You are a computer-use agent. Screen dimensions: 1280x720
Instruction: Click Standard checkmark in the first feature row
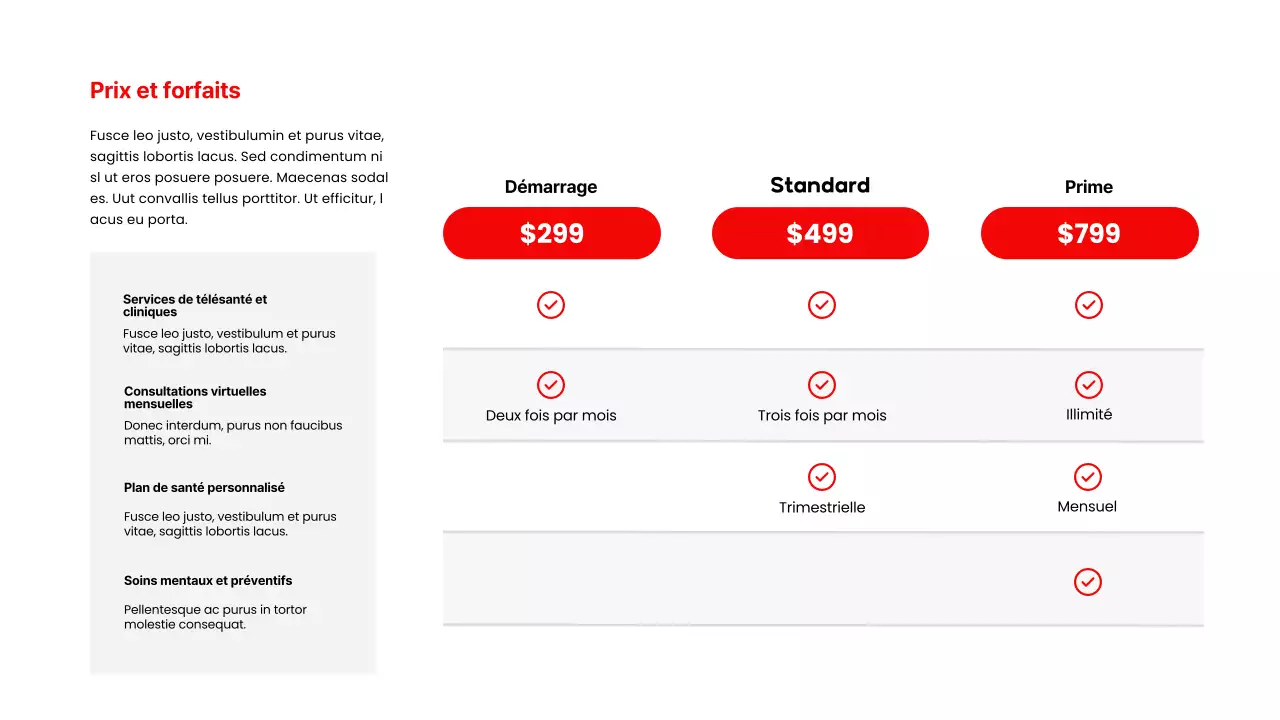pos(822,305)
